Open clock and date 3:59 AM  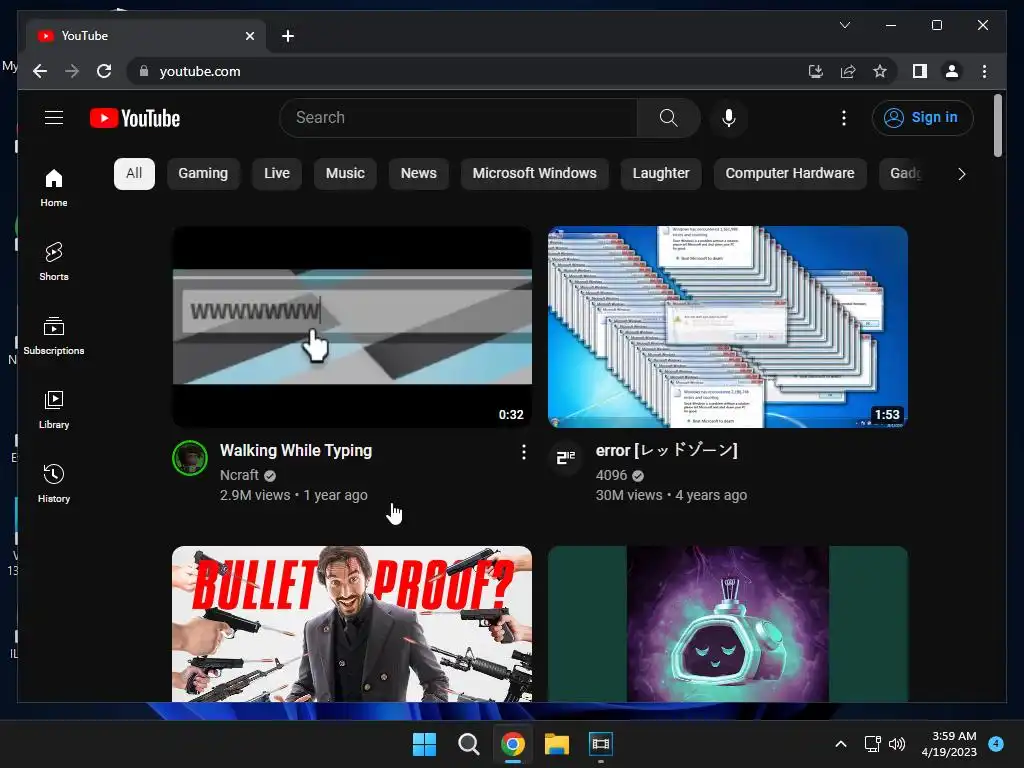coord(949,744)
